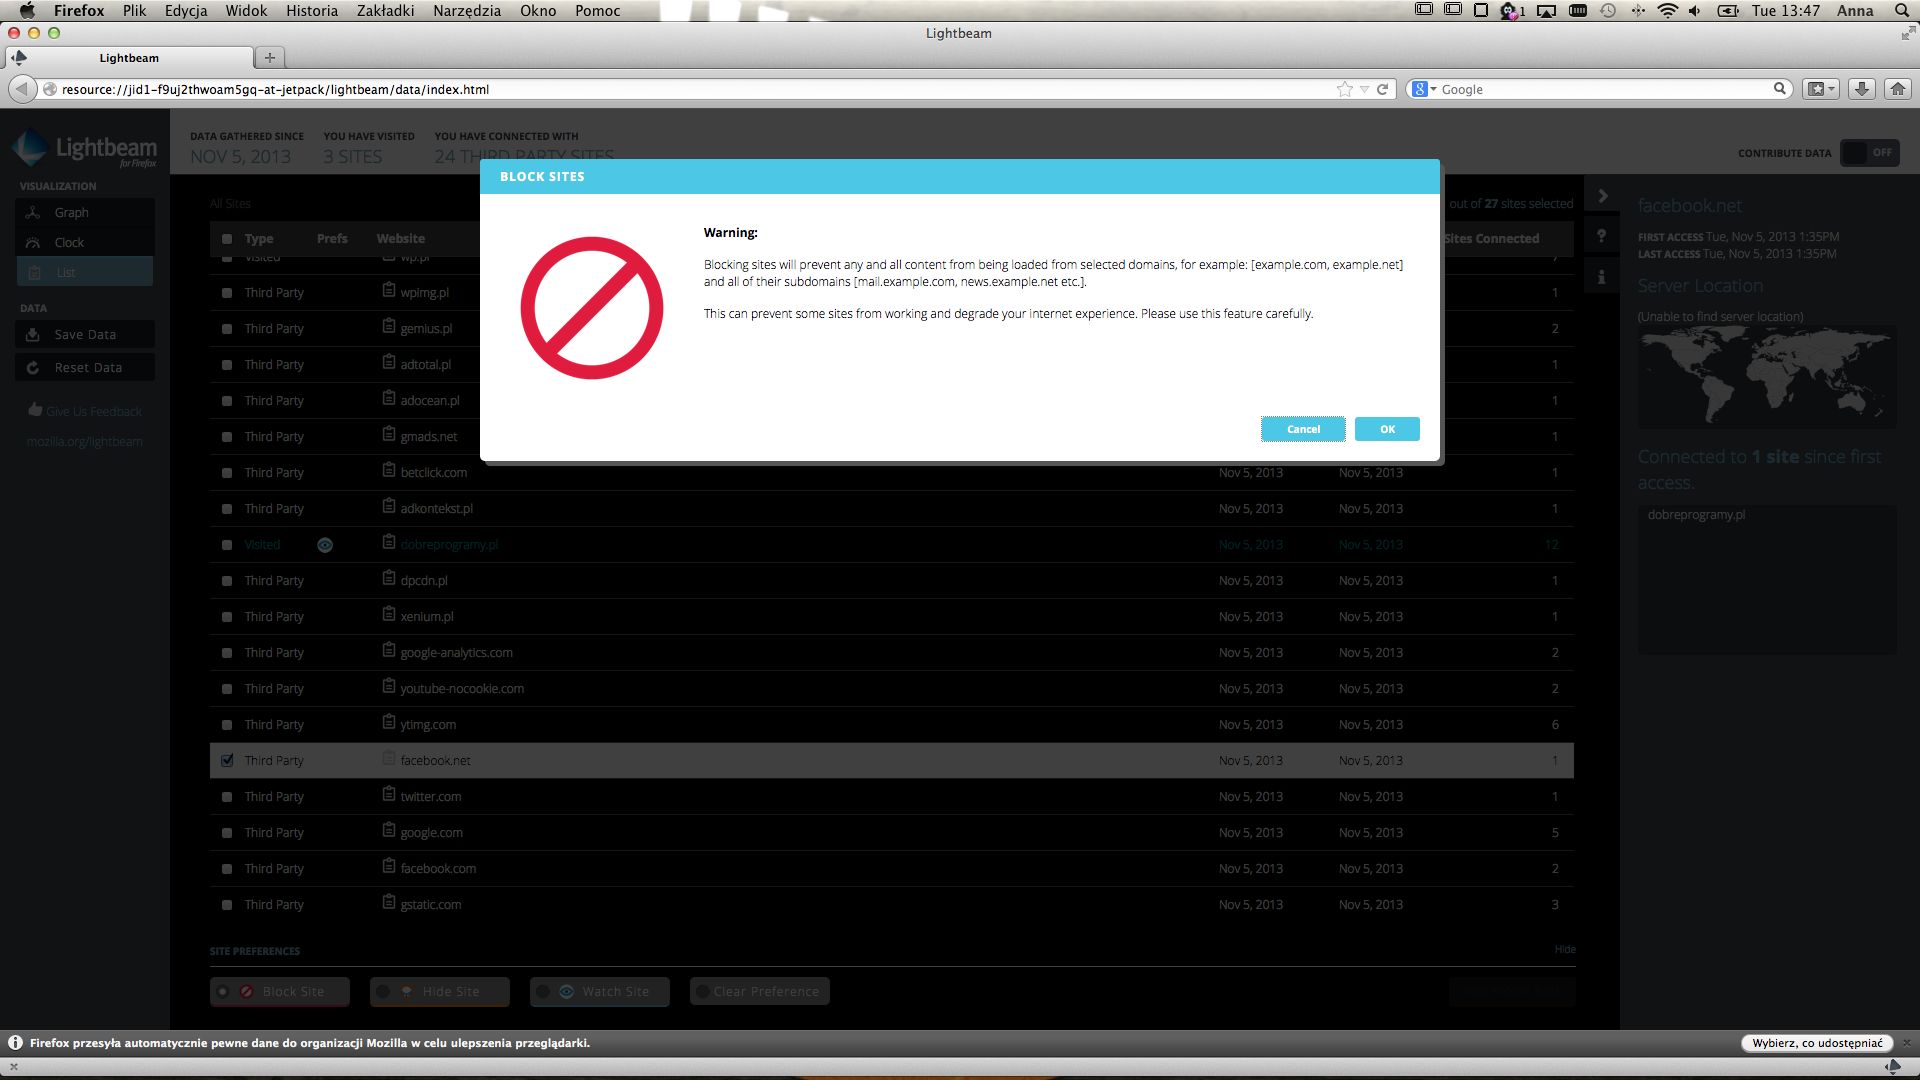Open the Zakładki menu
Image resolution: width=1920 pixels, height=1080 pixels.
coord(385,11)
